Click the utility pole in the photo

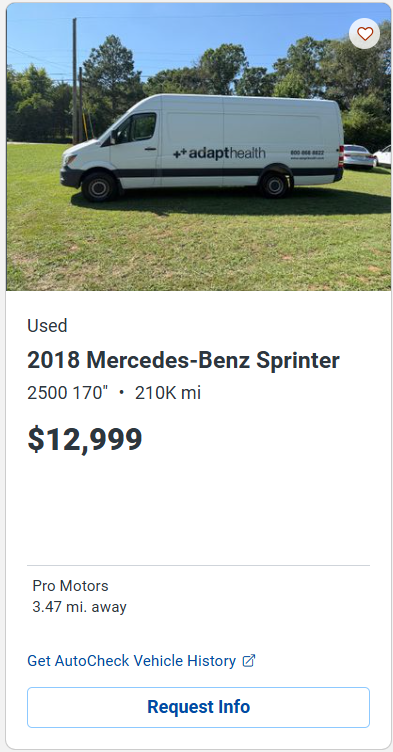click(75, 81)
